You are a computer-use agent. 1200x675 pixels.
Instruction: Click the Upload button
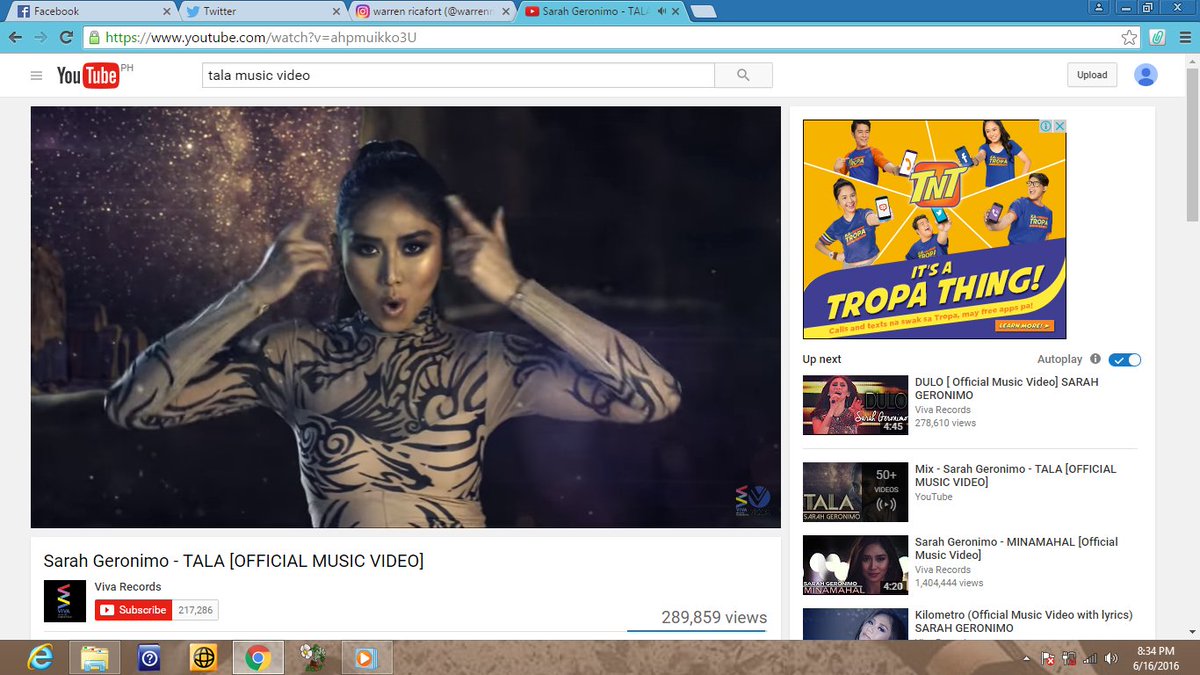click(x=1092, y=75)
